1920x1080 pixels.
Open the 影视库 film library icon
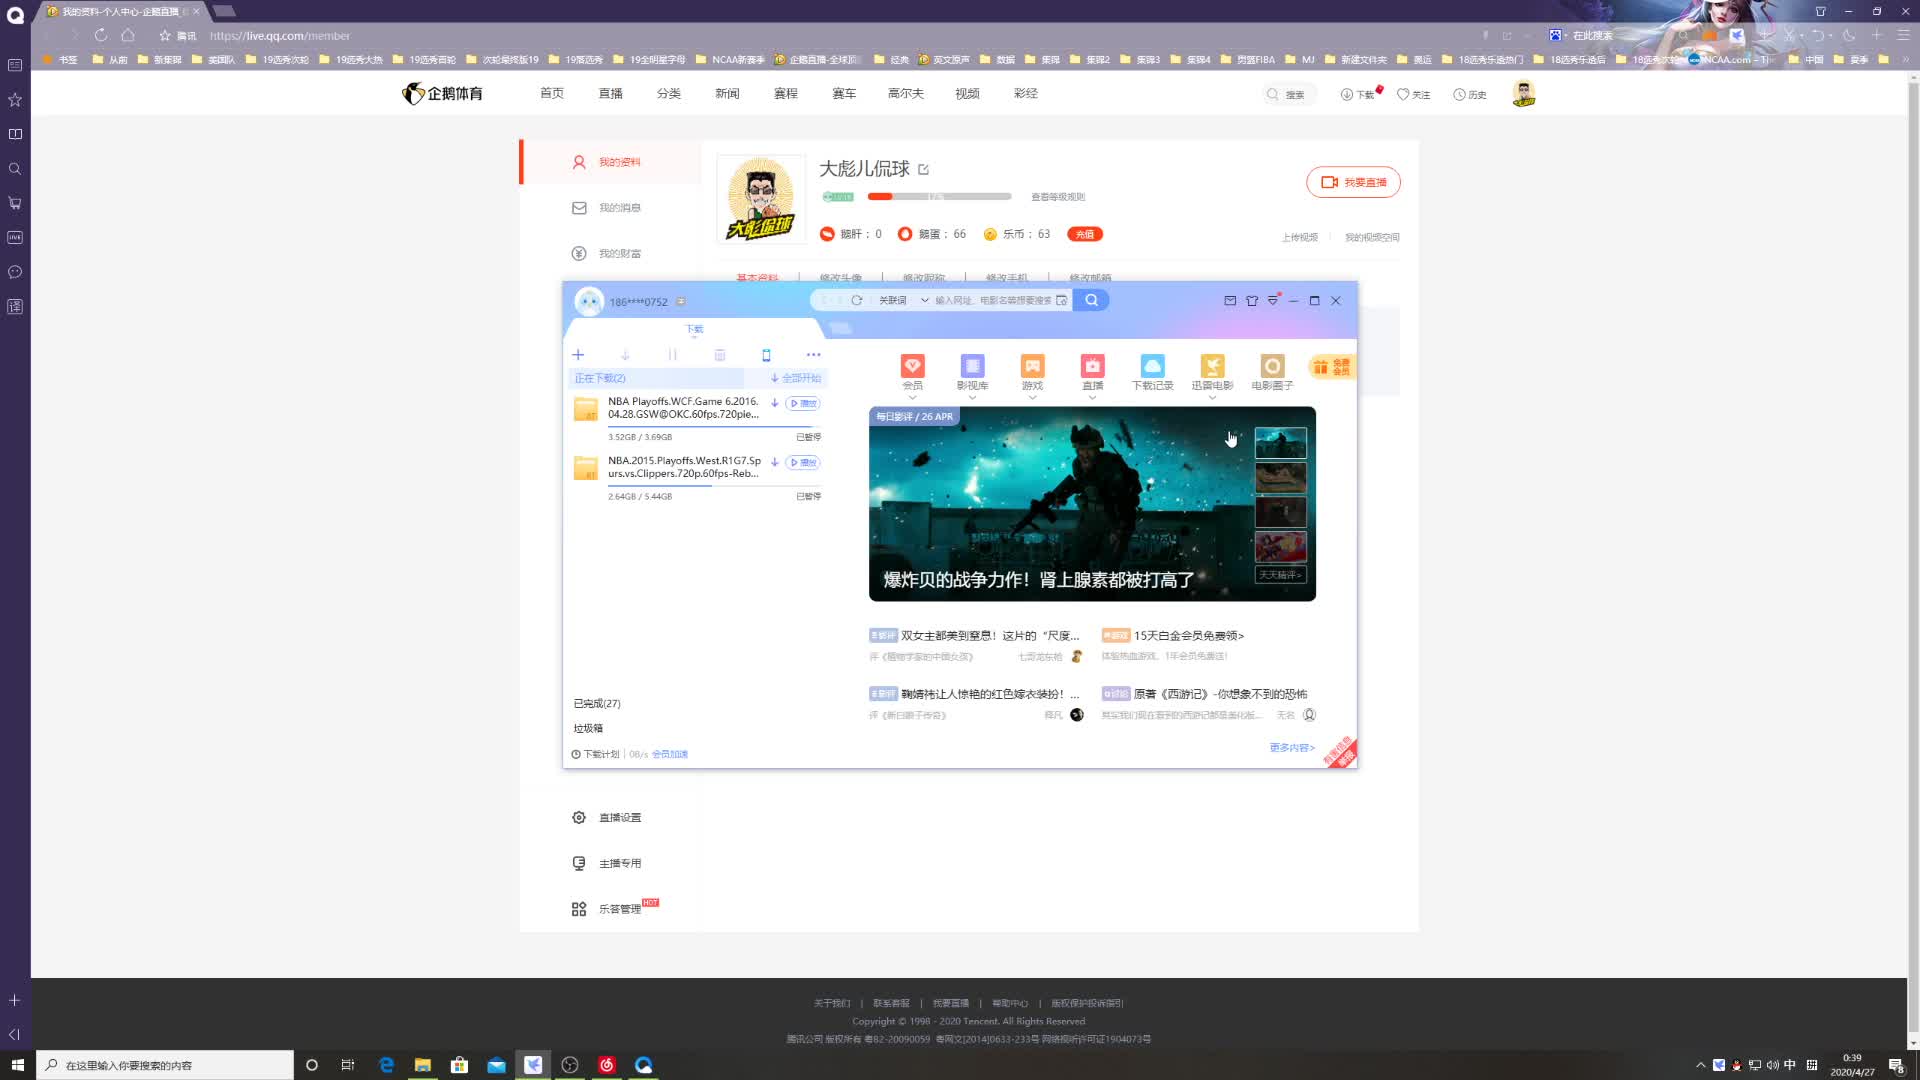click(972, 367)
